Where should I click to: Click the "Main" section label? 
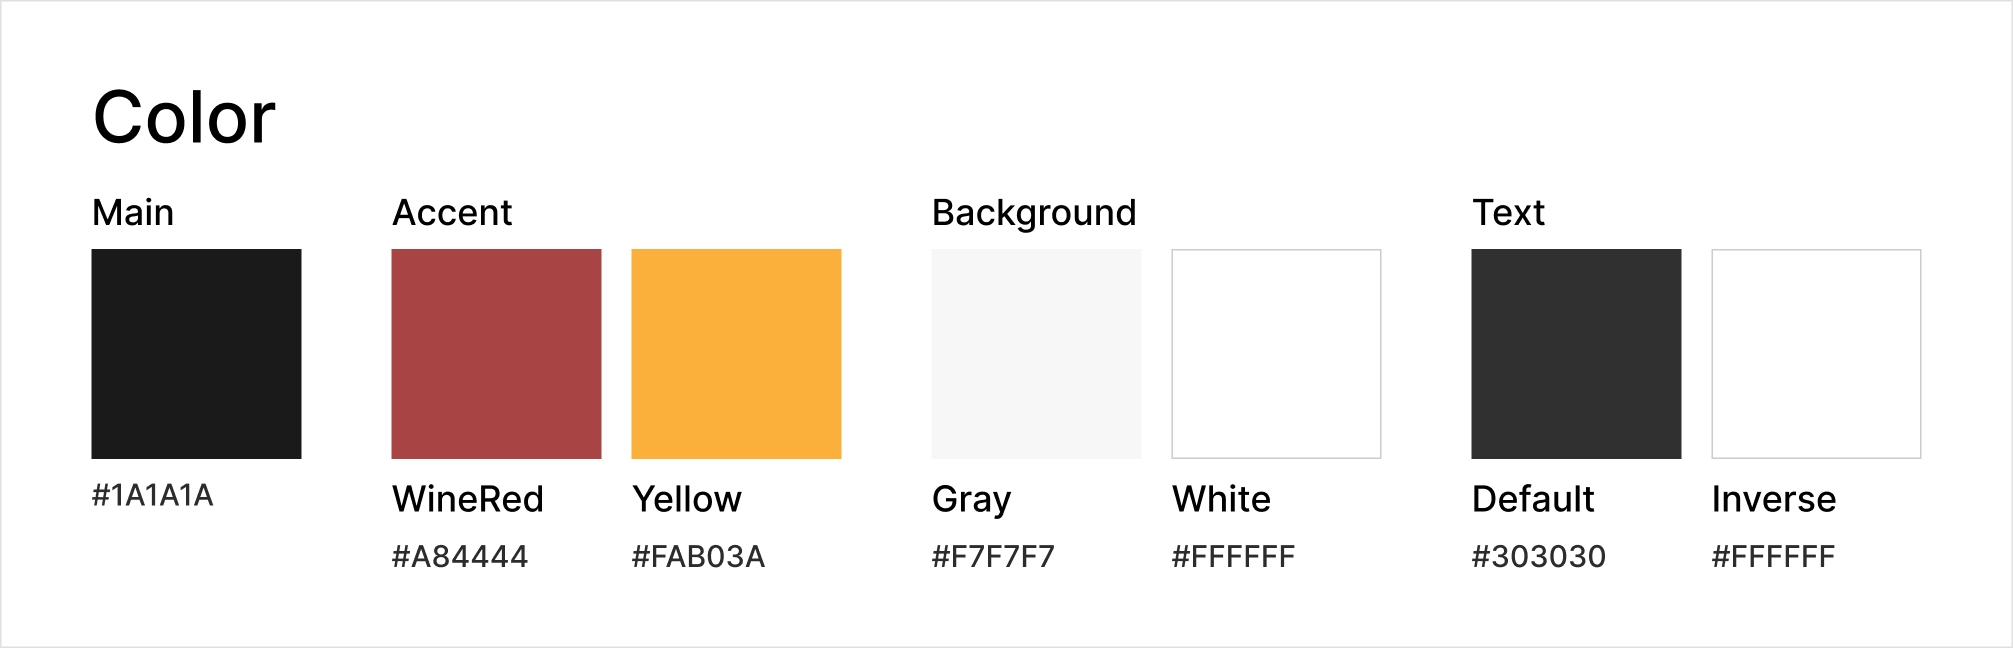(x=133, y=213)
